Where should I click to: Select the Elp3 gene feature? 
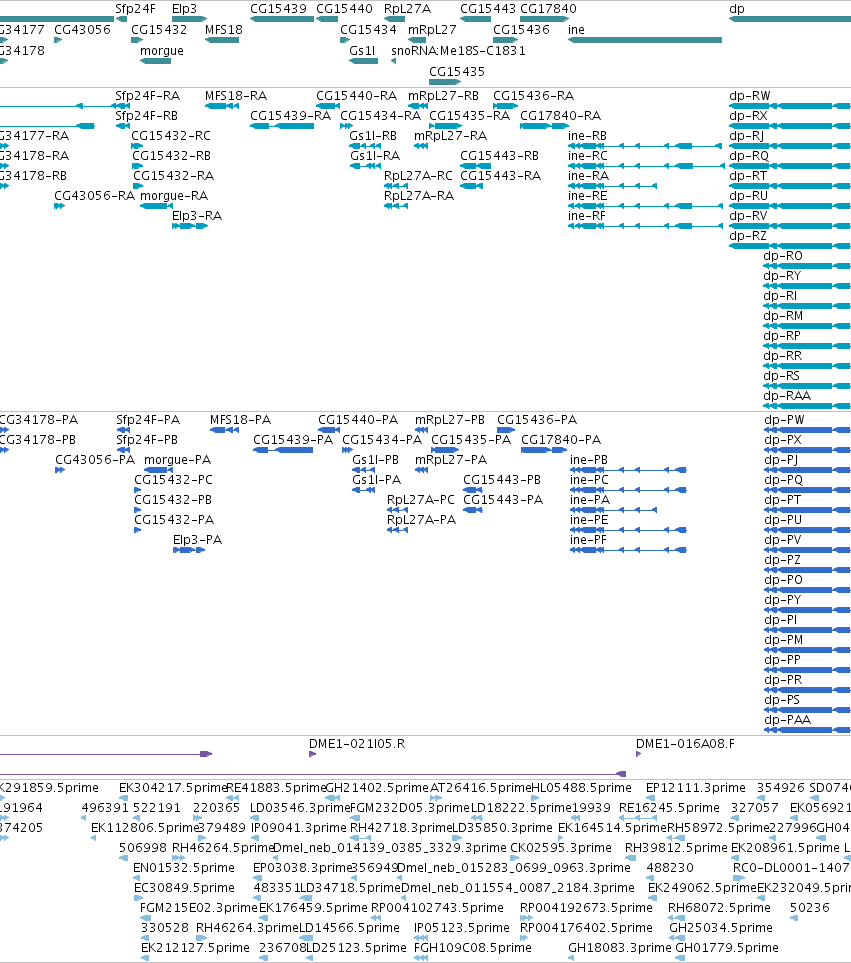point(189,19)
